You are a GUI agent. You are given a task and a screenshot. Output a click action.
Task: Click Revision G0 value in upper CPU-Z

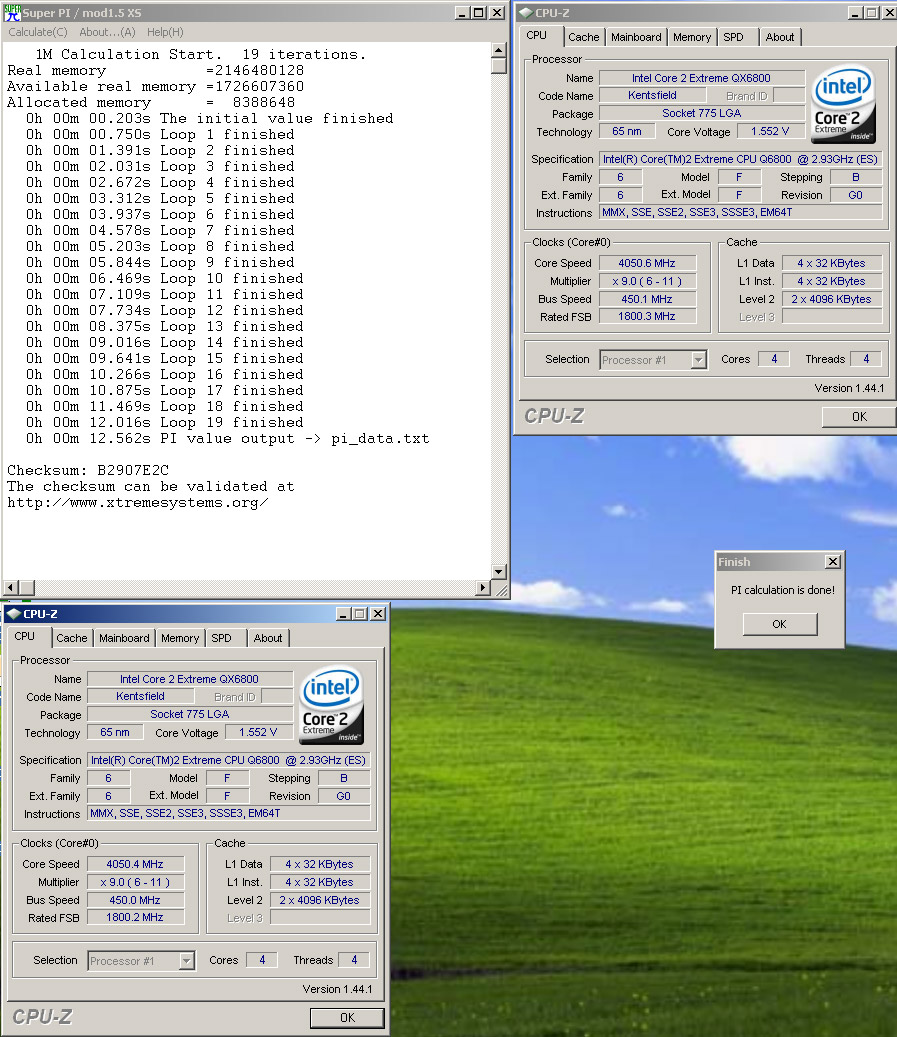pyautogui.click(x=855, y=195)
